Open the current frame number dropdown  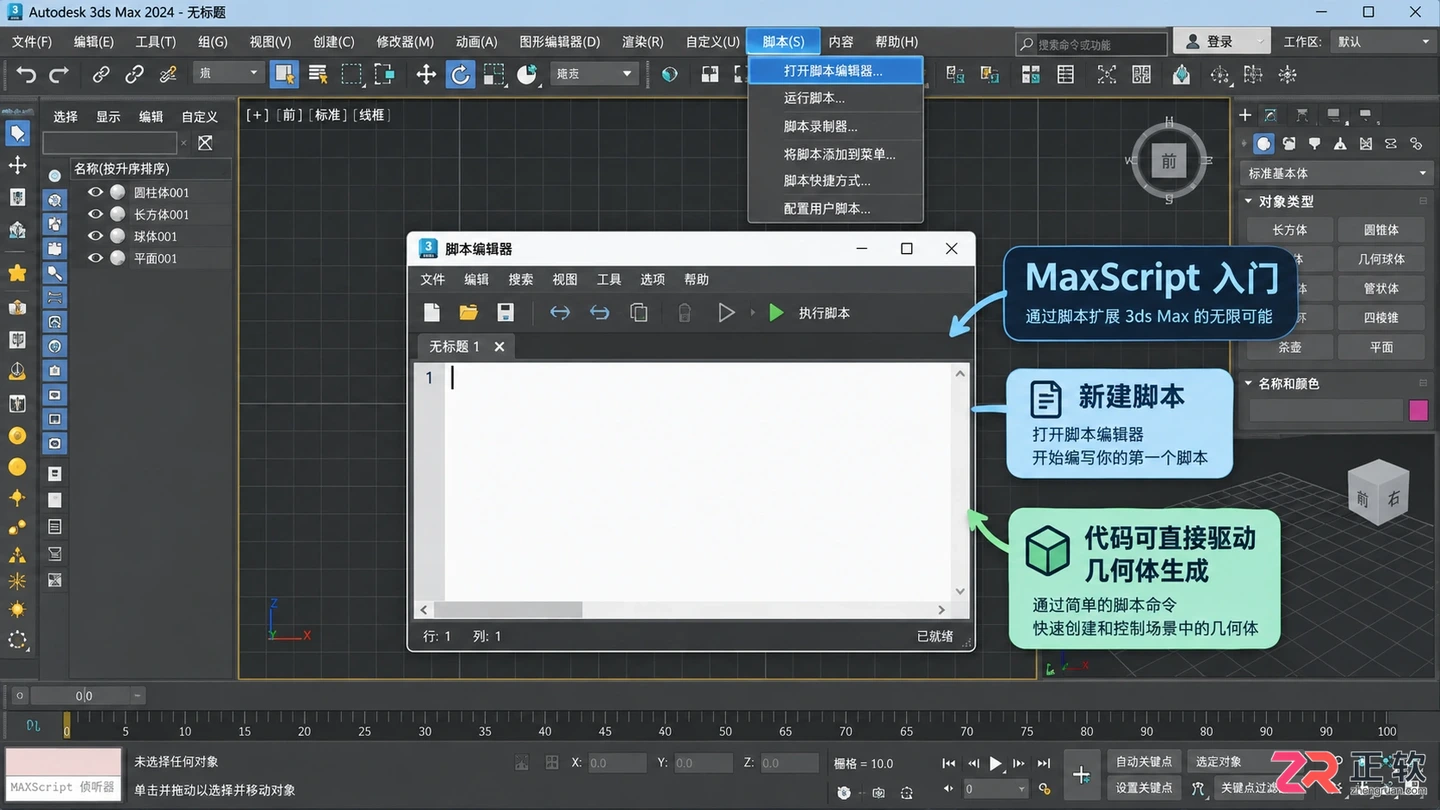pyautogui.click(x=994, y=789)
